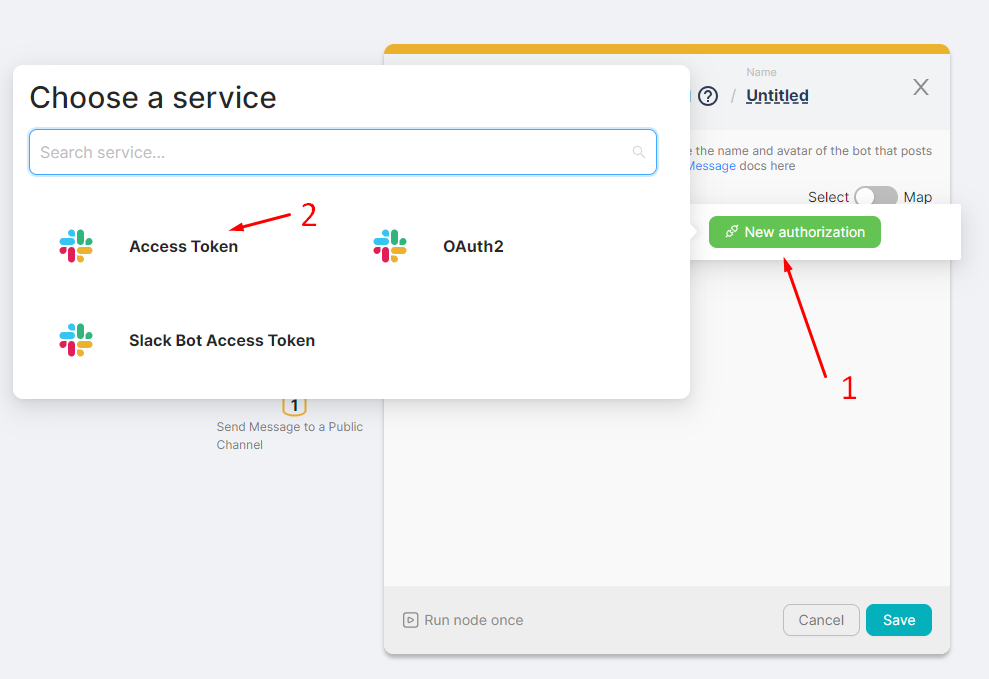The width and height of the screenshot is (989, 679).
Task: Click the Search service input field
Action: 343,151
